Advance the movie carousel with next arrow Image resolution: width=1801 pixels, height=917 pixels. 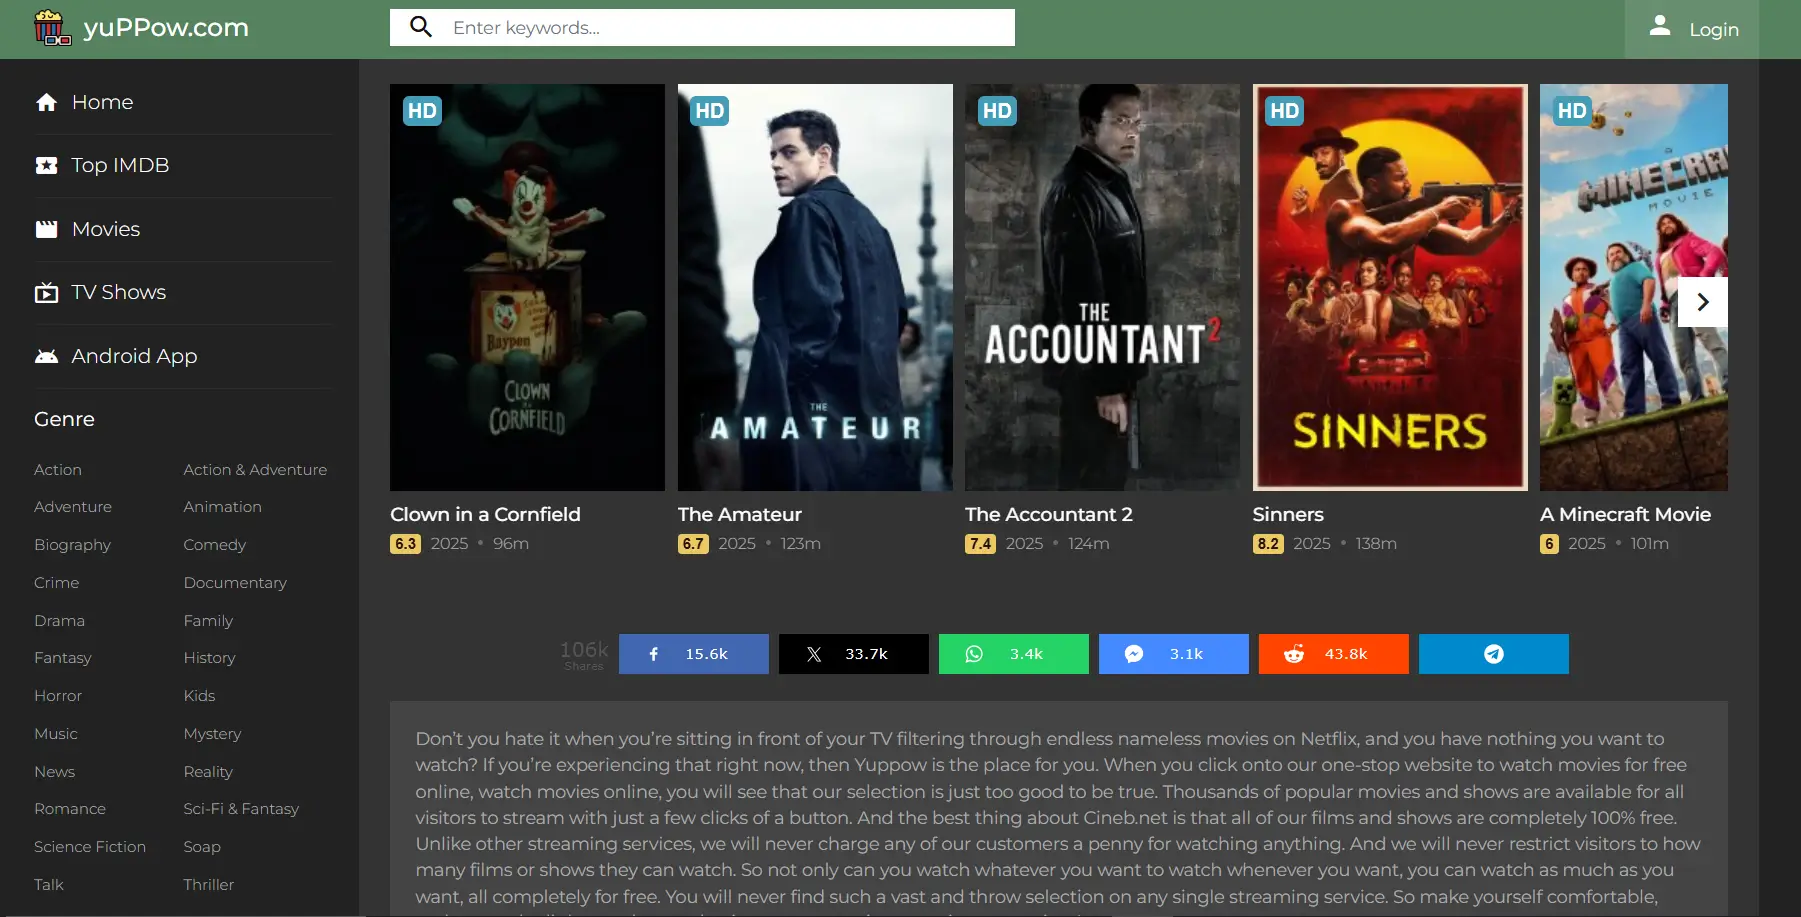(x=1703, y=302)
